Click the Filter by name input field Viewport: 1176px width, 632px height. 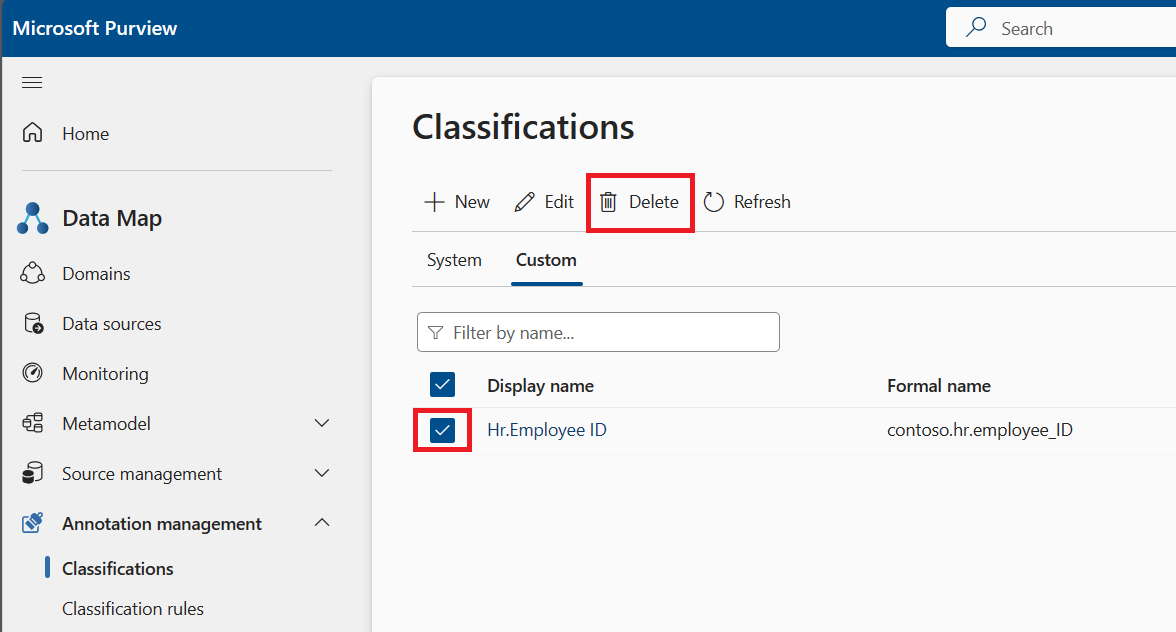pos(598,332)
